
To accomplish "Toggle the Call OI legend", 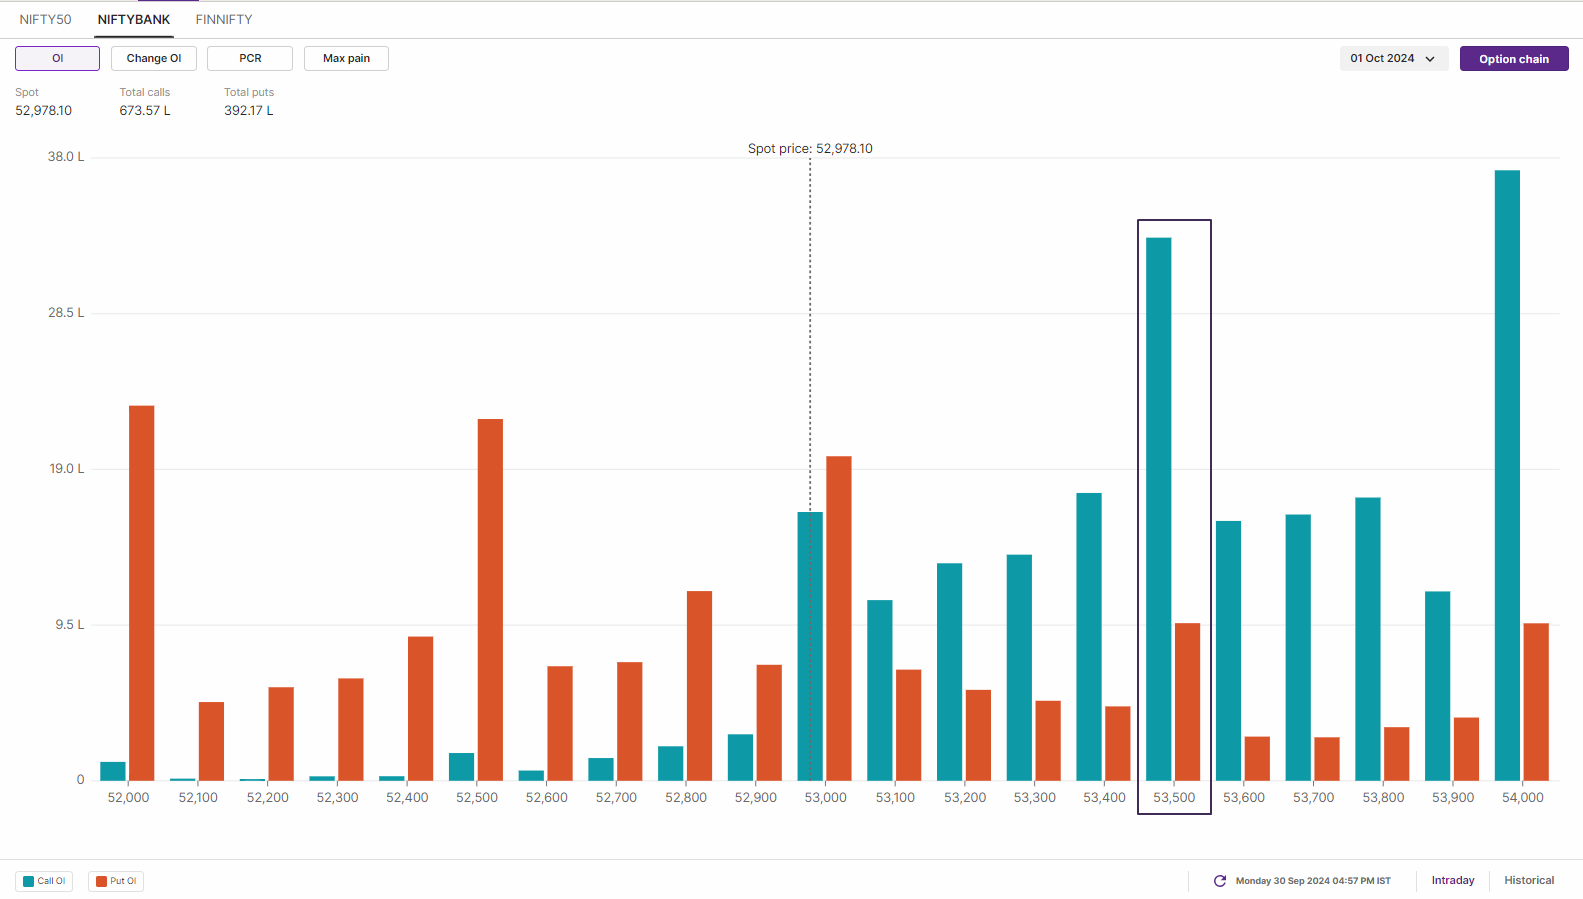I will [44, 881].
